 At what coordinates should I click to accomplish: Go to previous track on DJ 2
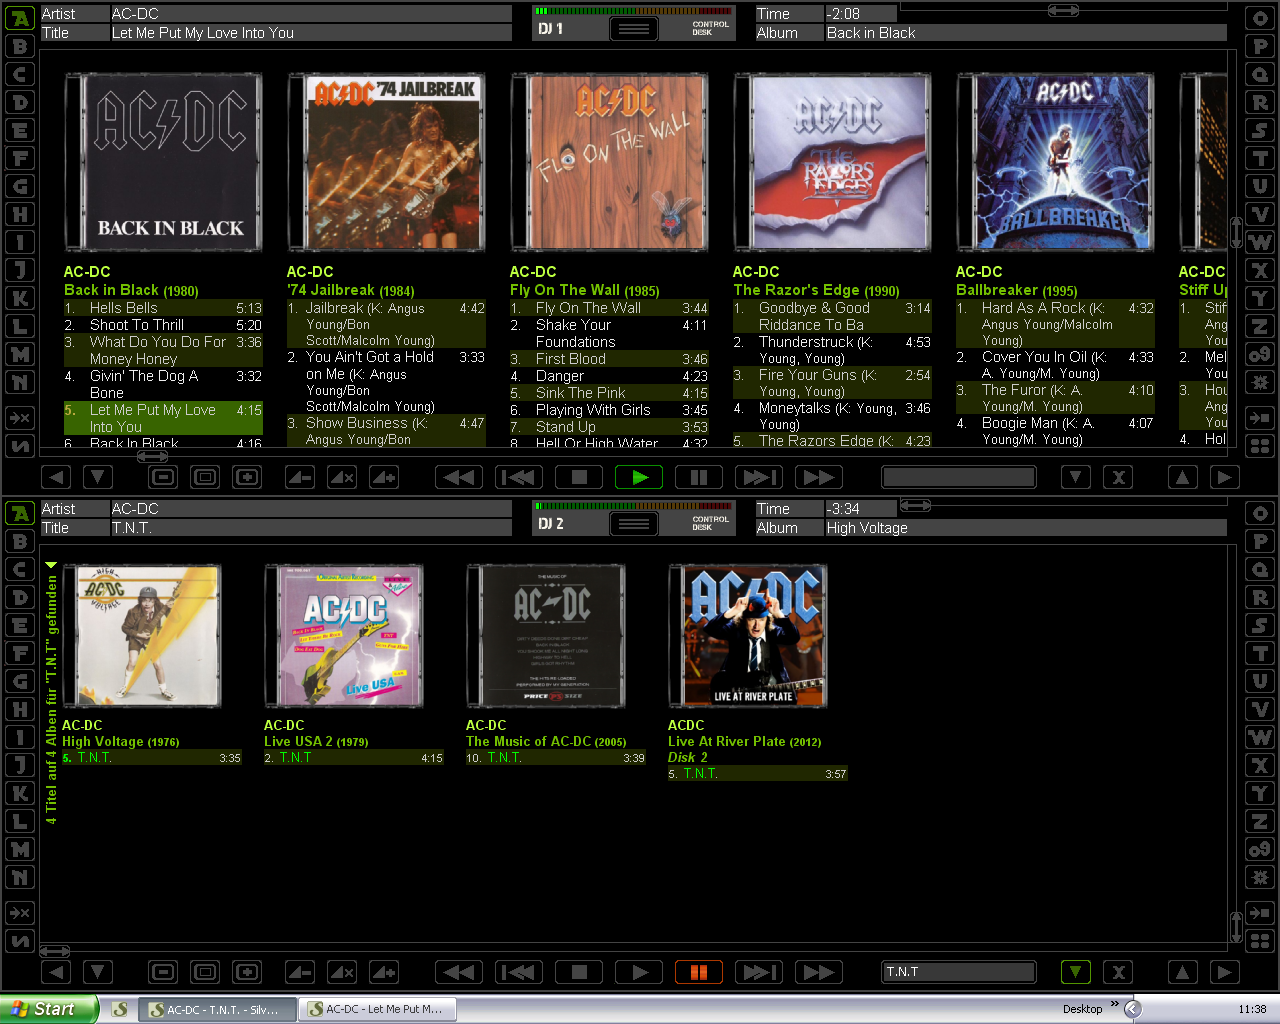coord(519,972)
